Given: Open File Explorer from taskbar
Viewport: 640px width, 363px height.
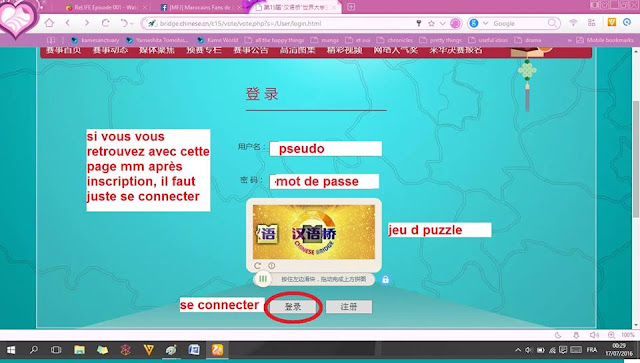Looking at the screenshot, I should tap(79, 350).
